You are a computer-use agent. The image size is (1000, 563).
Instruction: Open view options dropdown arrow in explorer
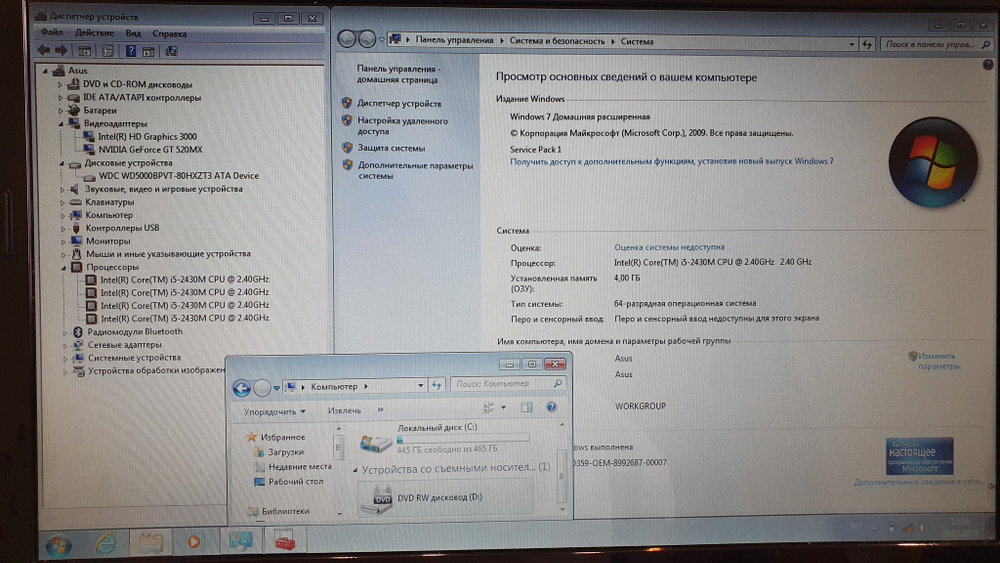pyautogui.click(x=503, y=407)
